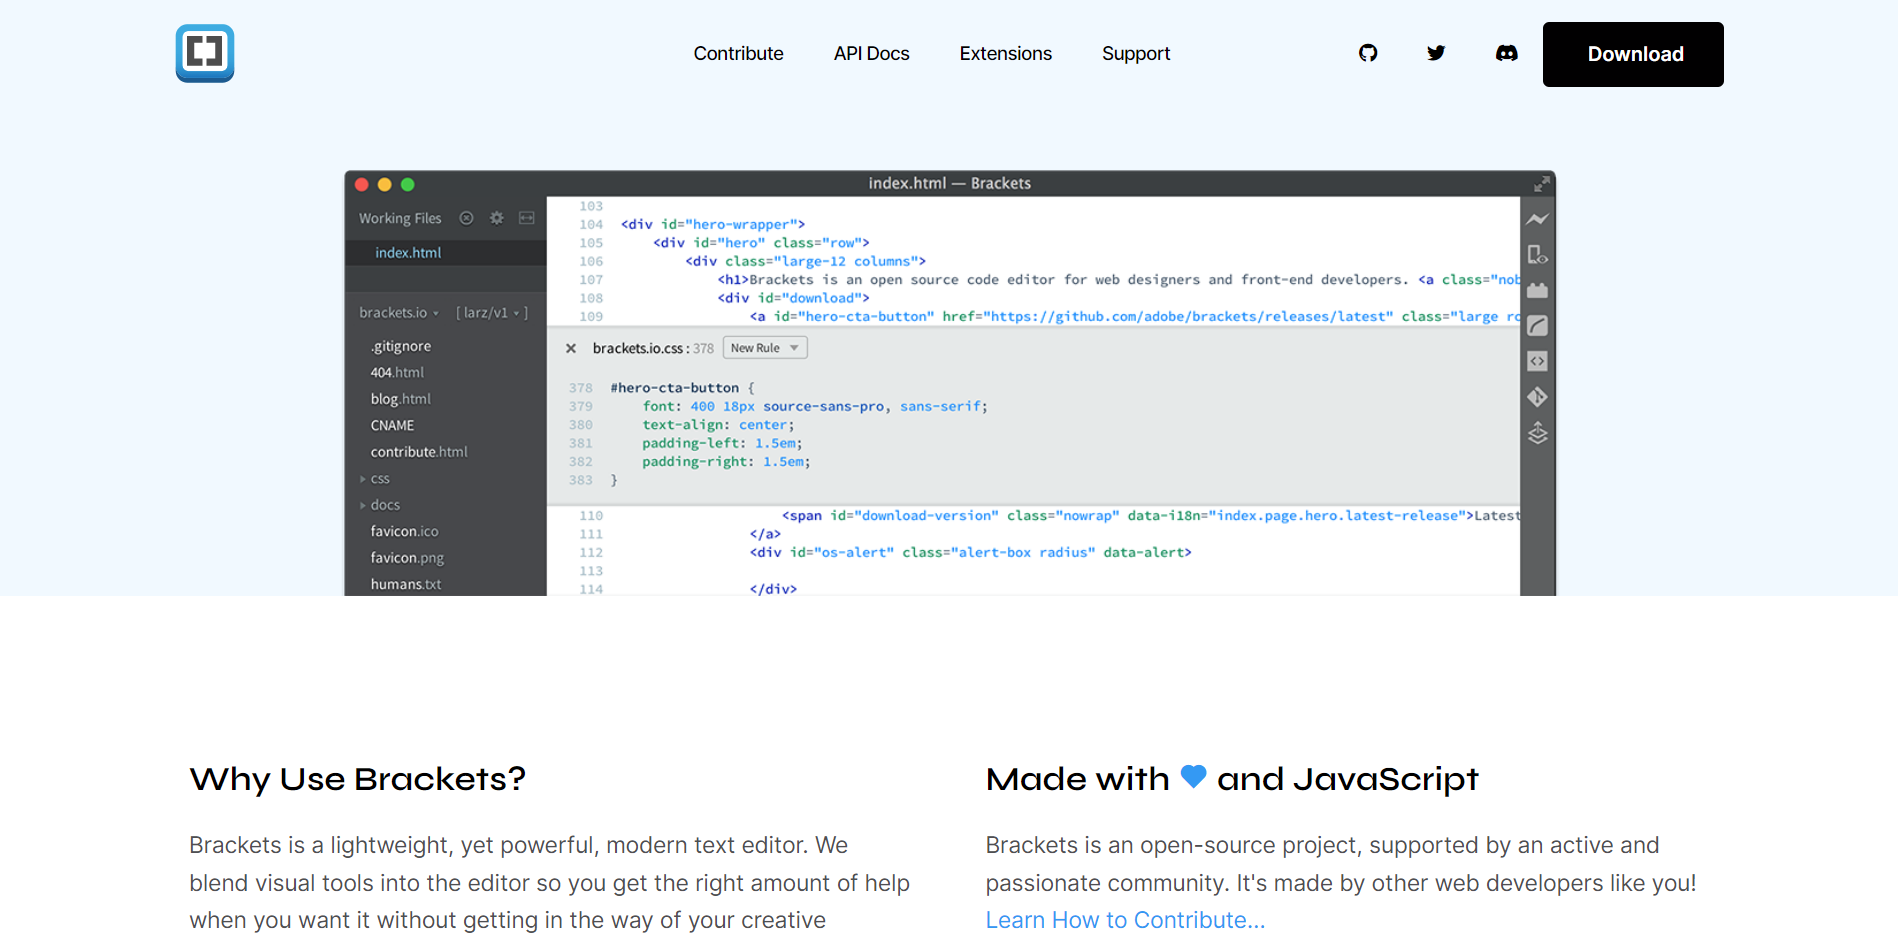Select the CNAME file
Viewport: 1898px width, 938px height.
pyautogui.click(x=392, y=425)
